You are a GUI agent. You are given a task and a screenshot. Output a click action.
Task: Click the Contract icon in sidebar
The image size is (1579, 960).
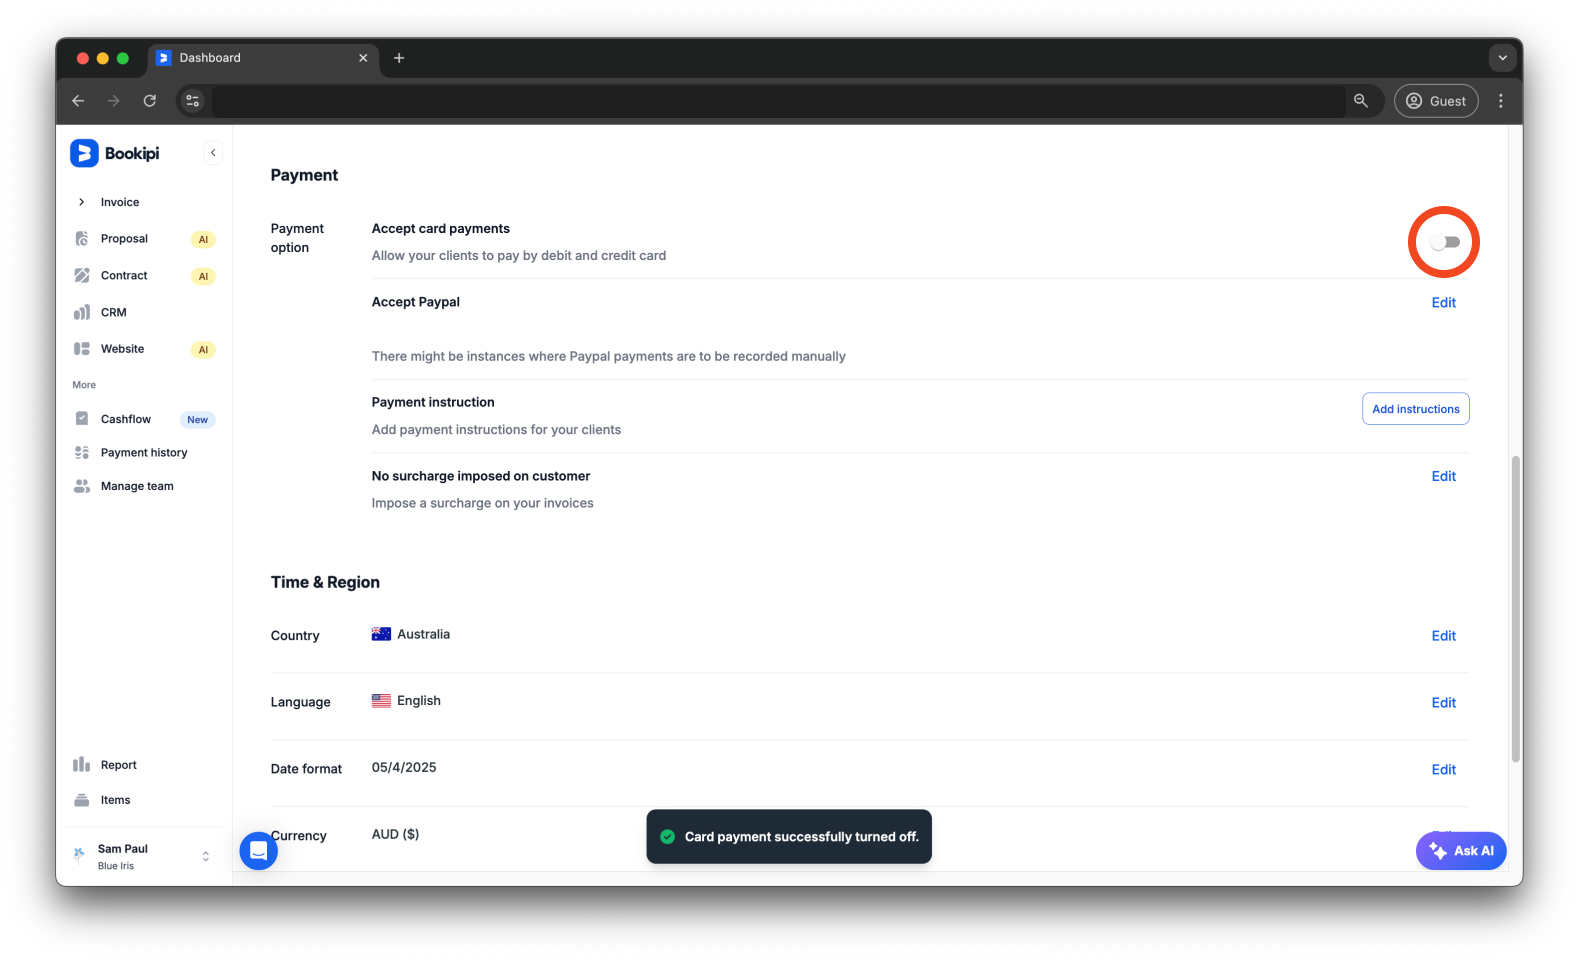tap(82, 276)
